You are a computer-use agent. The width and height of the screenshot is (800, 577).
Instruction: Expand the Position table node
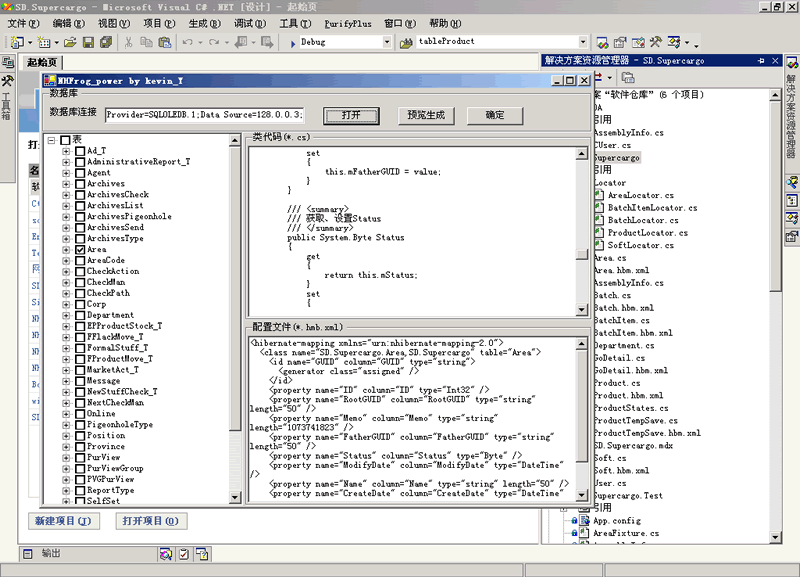pos(66,436)
